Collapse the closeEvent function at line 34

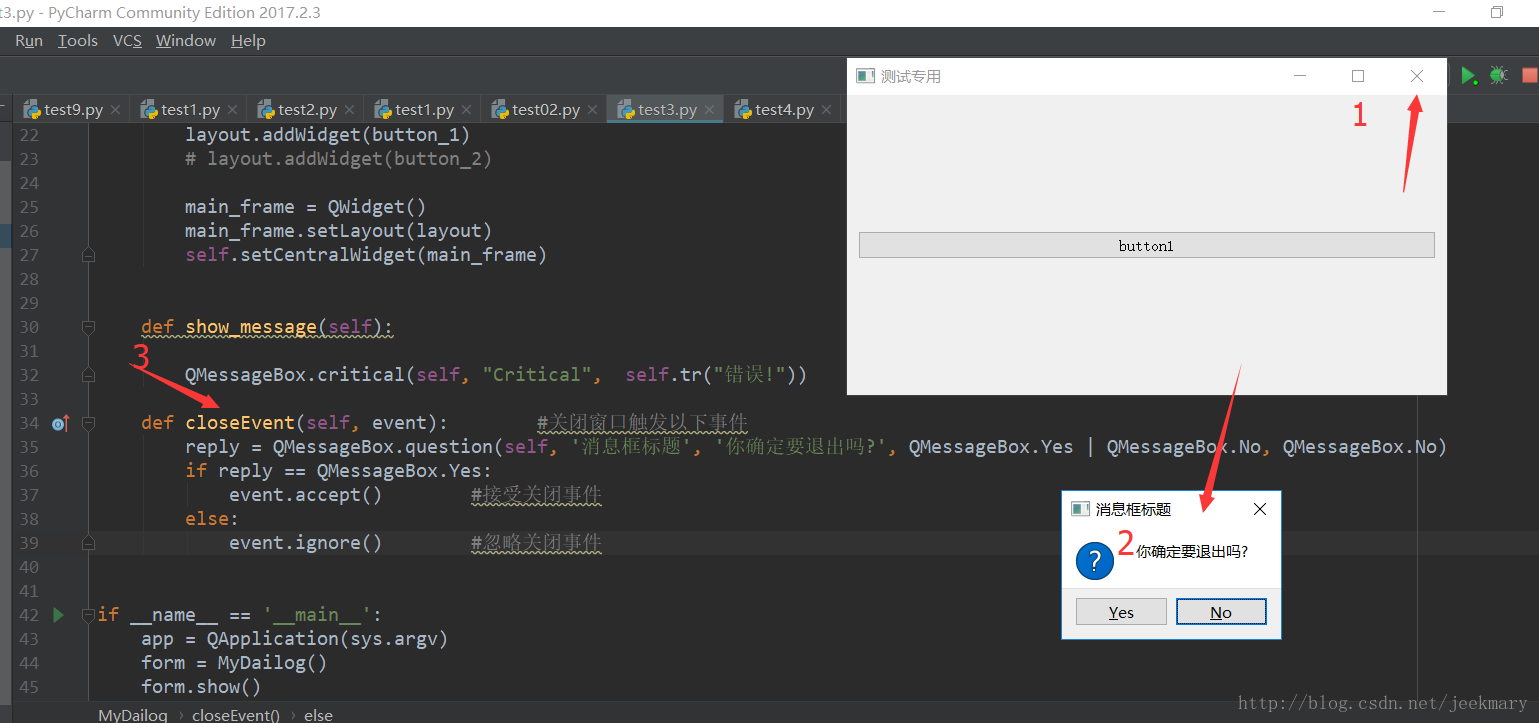tap(88, 423)
